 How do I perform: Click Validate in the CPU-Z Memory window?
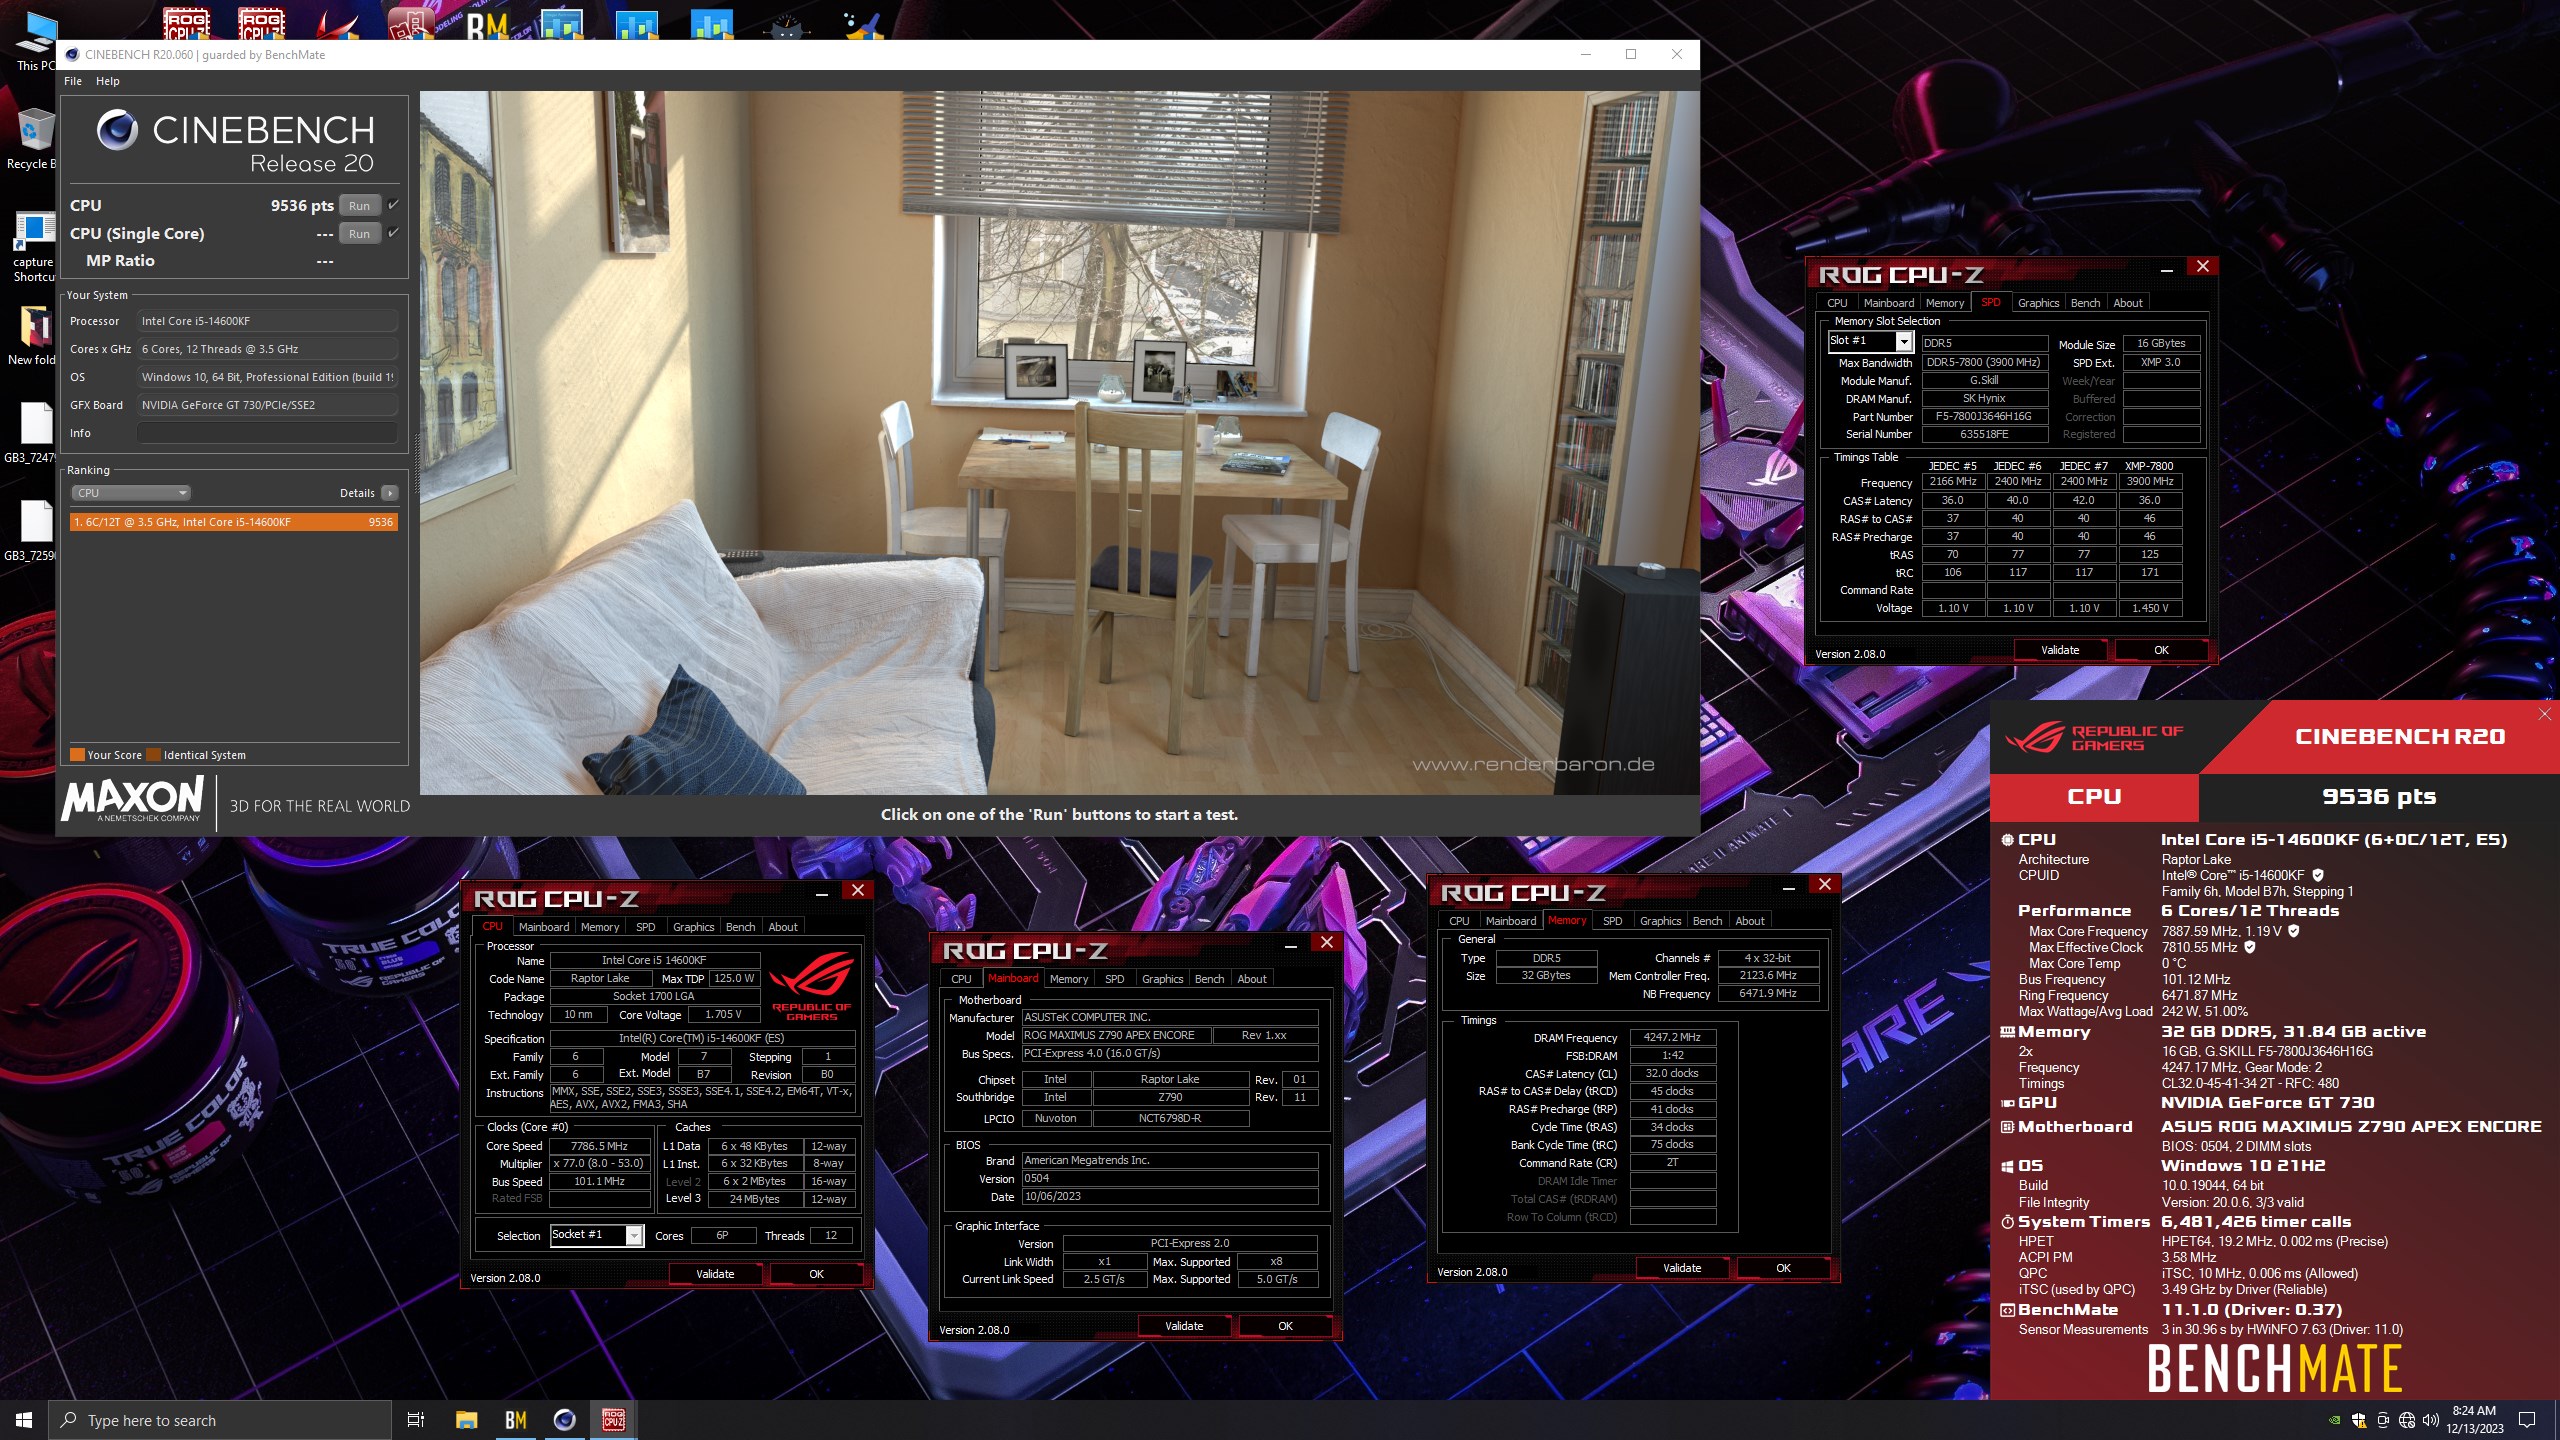(1682, 1268)
